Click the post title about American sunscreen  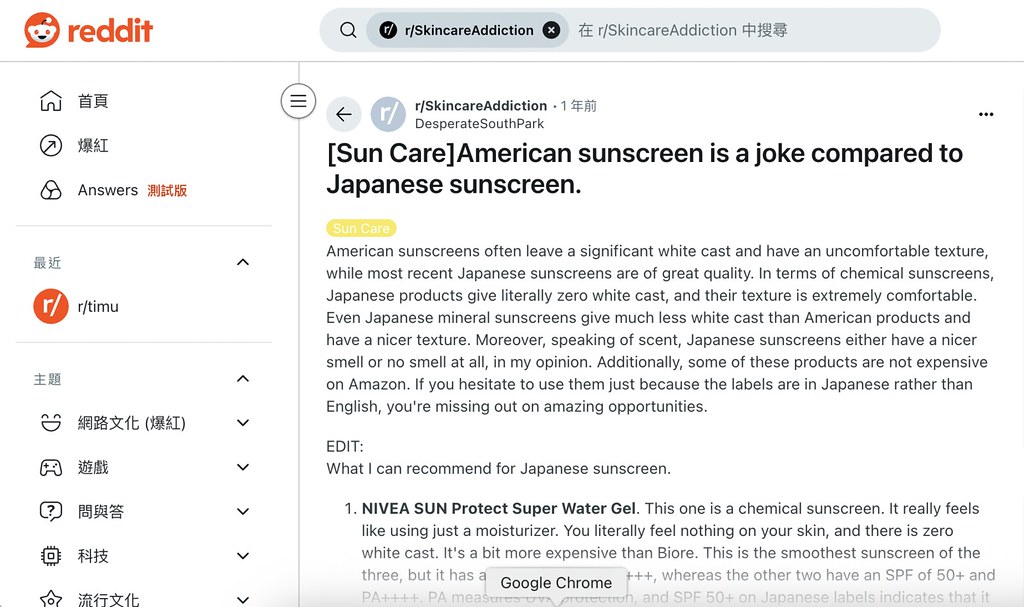(645, 169)
